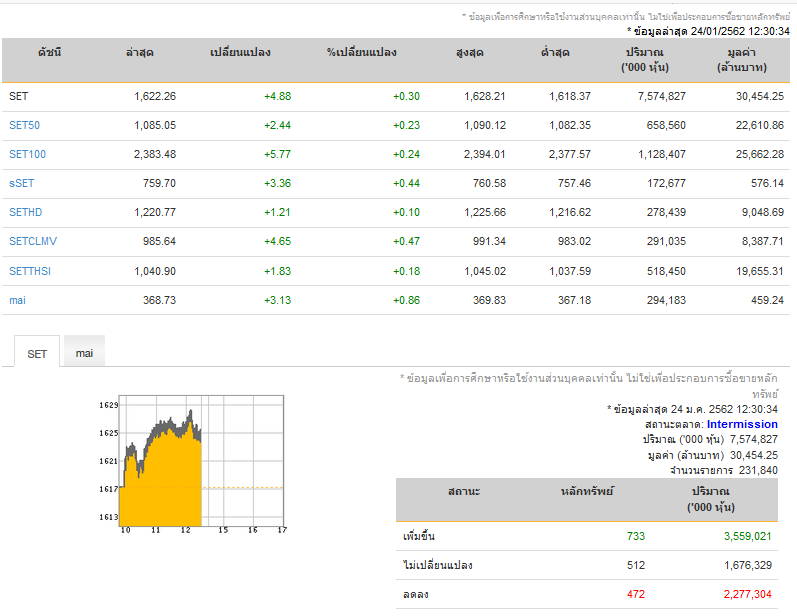This screenshot has height=616, width=797.
Task: Click the มูลค่า (ล้านบาท) column header
Action: (x=742, y=59)
